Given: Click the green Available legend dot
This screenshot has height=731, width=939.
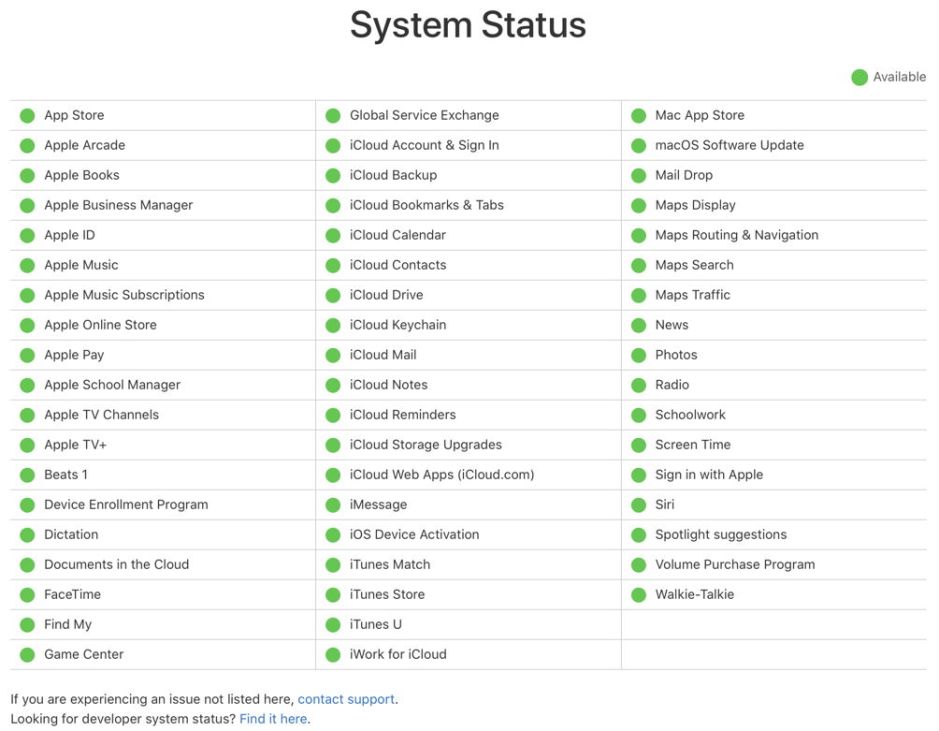Looking at the screenshot, I should pos(859,78).
